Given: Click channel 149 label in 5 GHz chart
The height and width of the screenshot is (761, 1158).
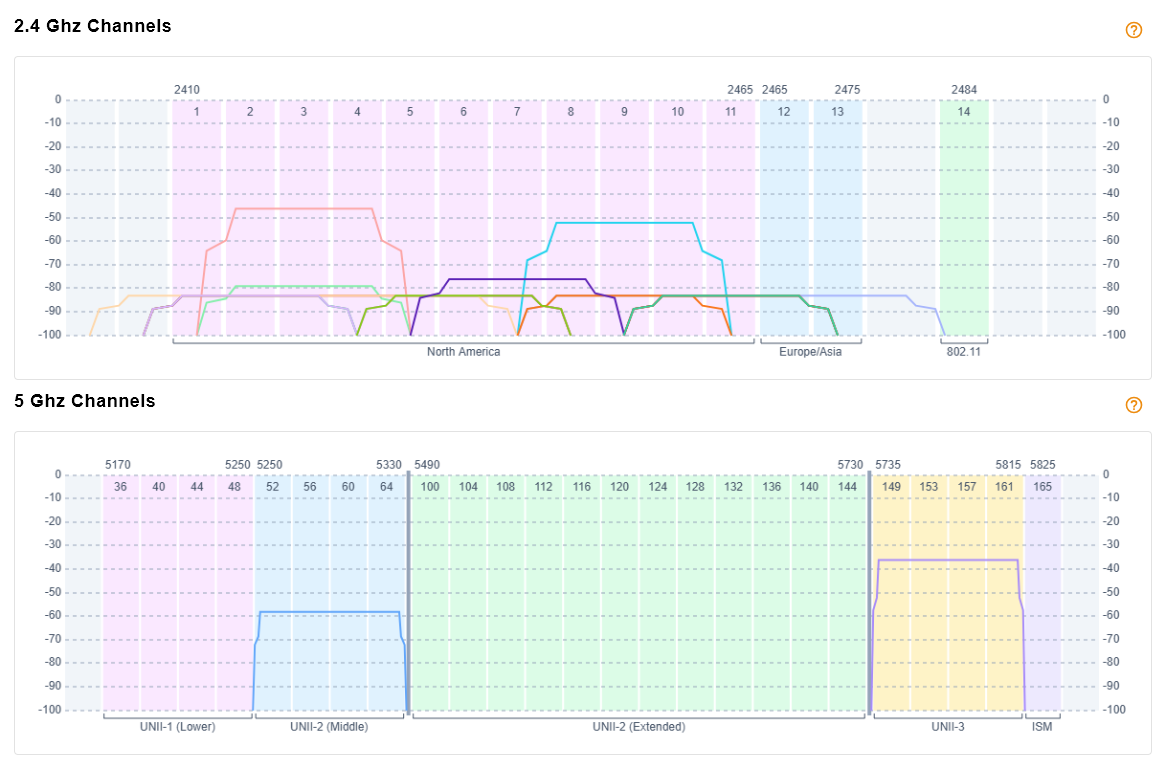Looking at the screenshot, I should pos(891,487).
